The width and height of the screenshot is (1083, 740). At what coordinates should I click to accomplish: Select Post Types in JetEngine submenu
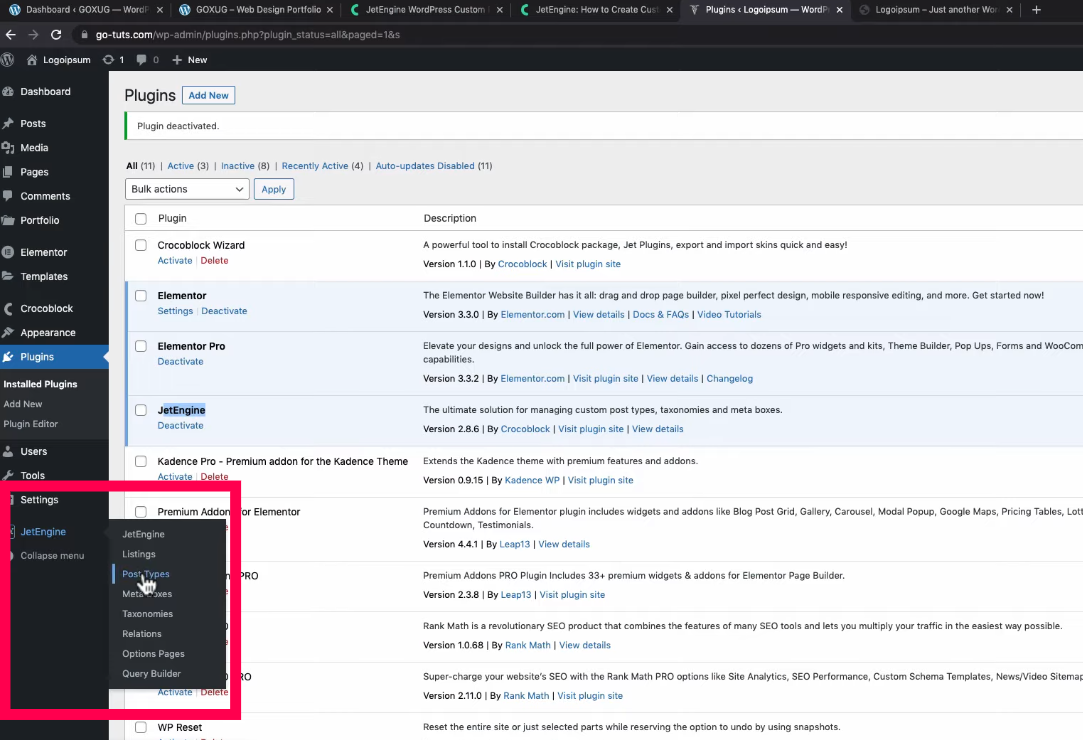(146, 574)
